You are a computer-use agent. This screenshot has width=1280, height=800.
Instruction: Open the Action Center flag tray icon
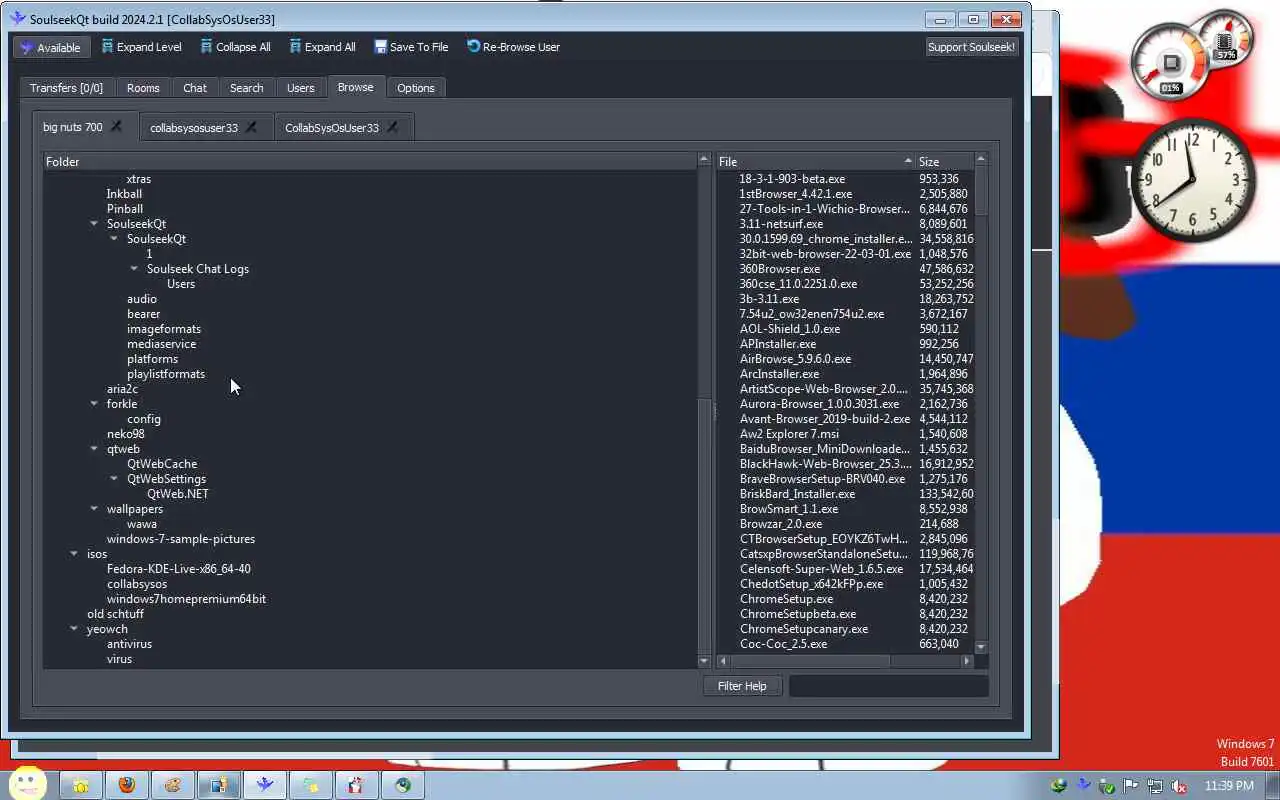[1131, 786]
